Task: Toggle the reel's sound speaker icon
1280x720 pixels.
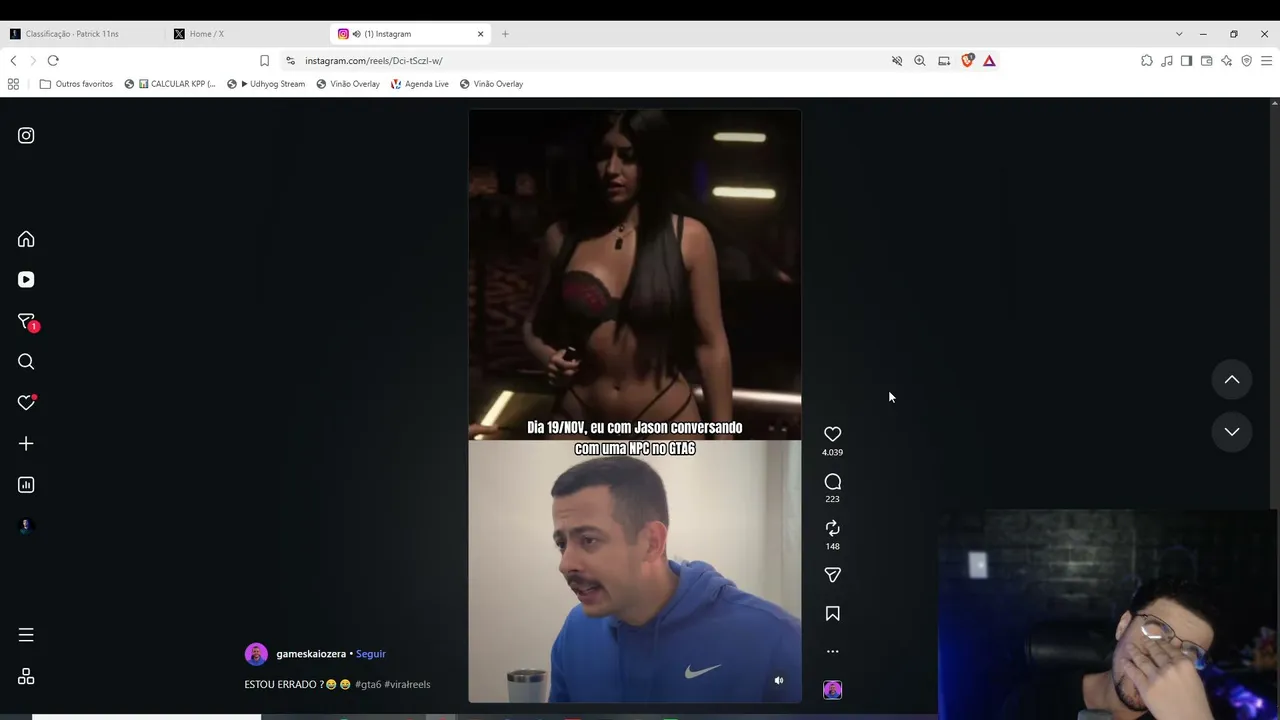Action: pos(779,680)
